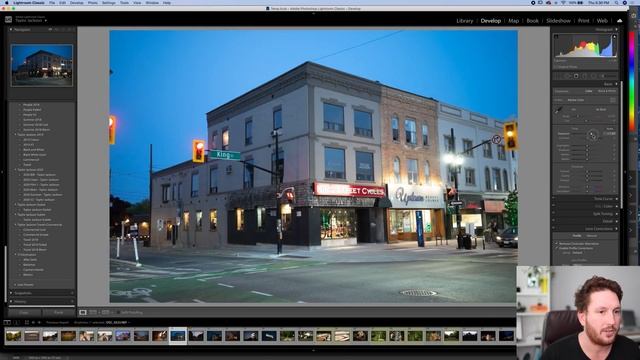Toggle the highlight clipping indicator in histogram

click(614, 37)
